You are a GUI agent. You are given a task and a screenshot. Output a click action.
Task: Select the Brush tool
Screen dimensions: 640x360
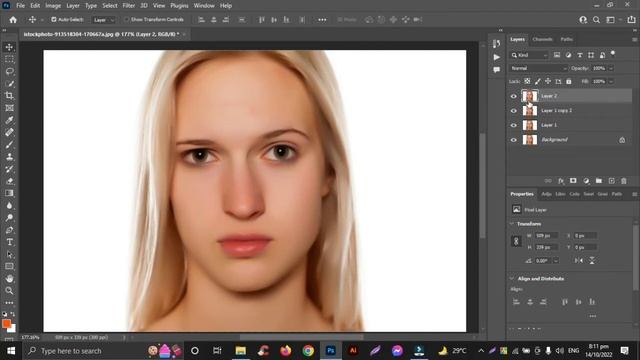pyautogui.click(x=9, y=145)
